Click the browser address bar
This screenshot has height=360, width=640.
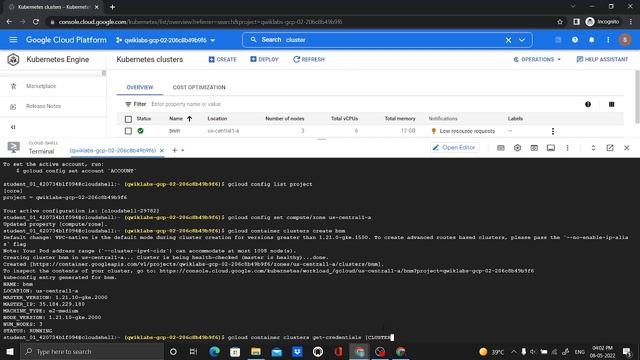[302, 22]
